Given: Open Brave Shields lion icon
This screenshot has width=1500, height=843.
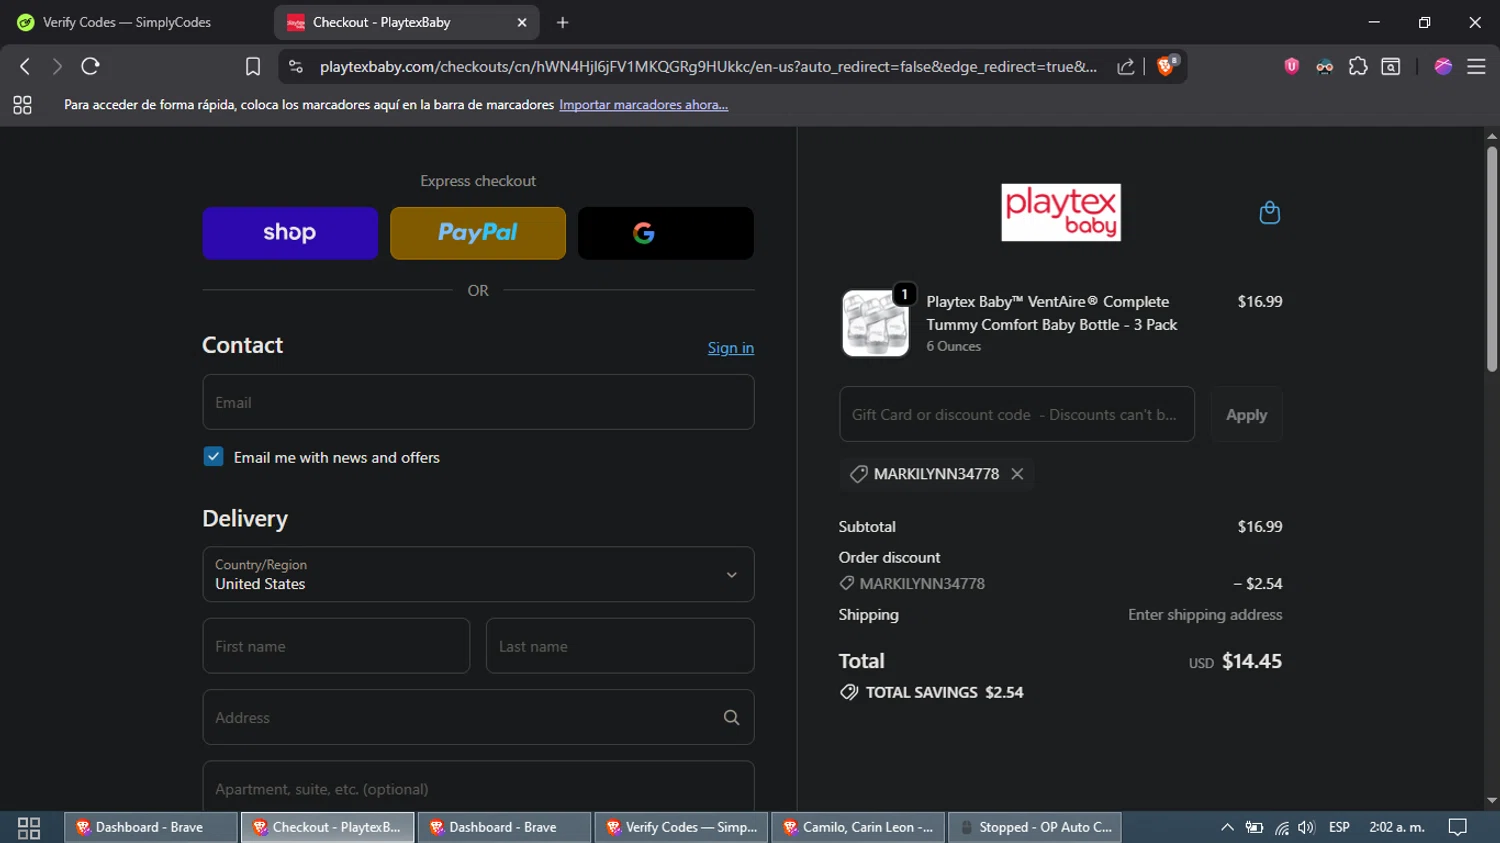Looking at the screenshot, I should (1166, 66).
